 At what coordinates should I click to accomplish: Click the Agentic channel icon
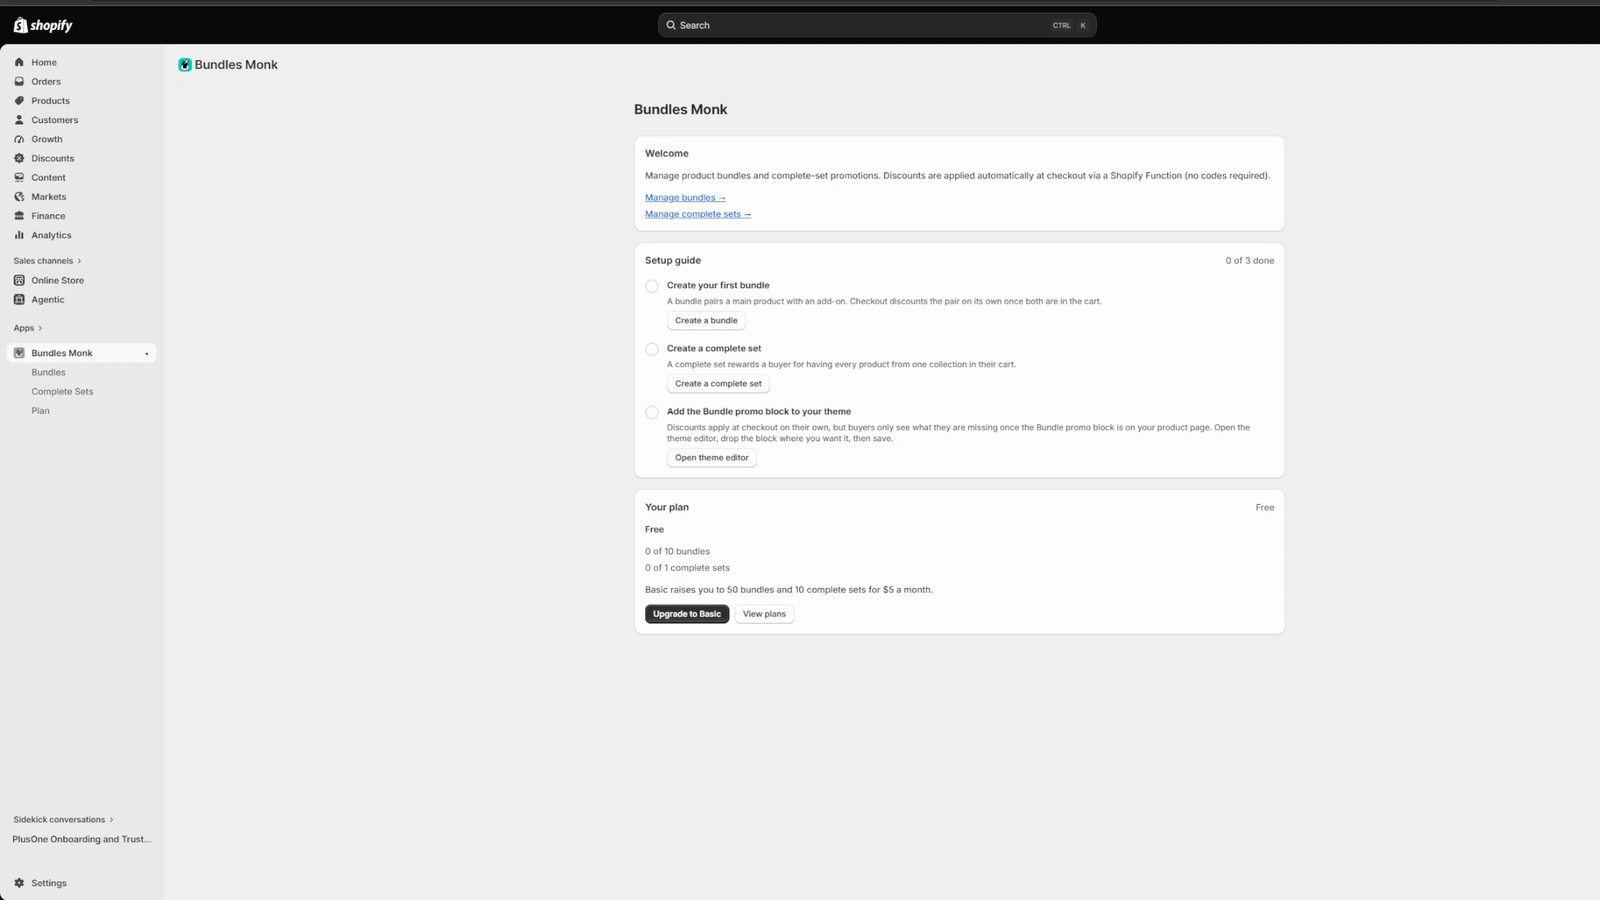tap(19, 299)
